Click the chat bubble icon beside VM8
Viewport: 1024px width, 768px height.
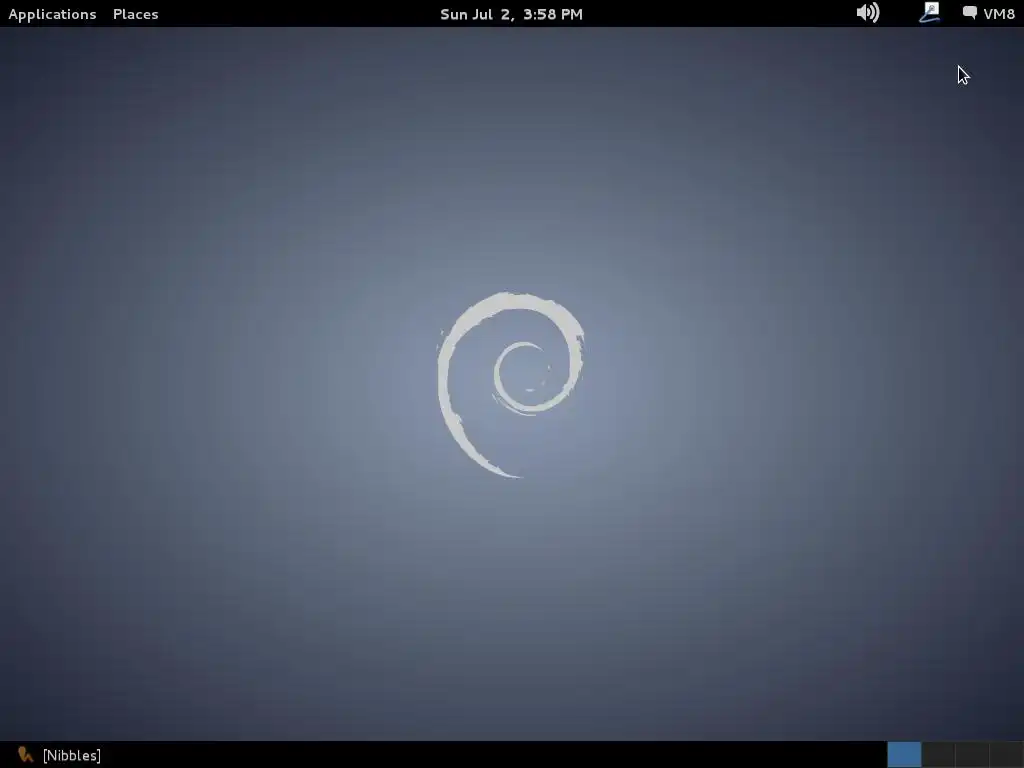[x=970, y=12]
